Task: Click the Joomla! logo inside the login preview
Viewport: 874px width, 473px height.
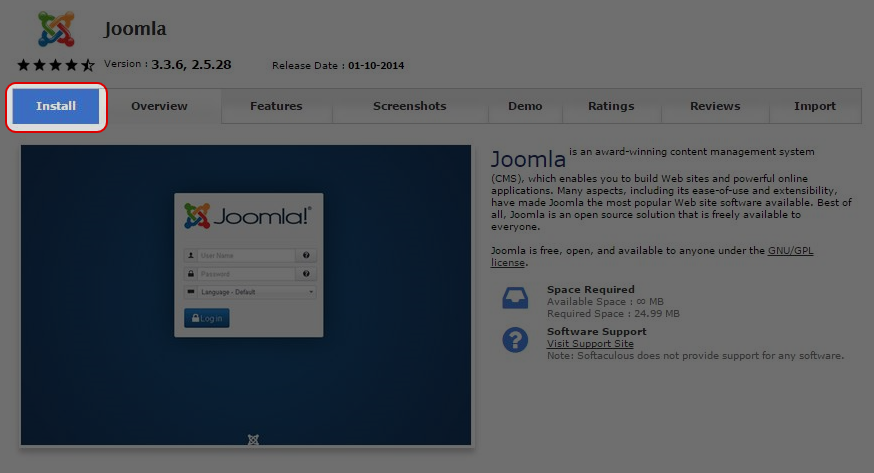Action: click(248, 216)
